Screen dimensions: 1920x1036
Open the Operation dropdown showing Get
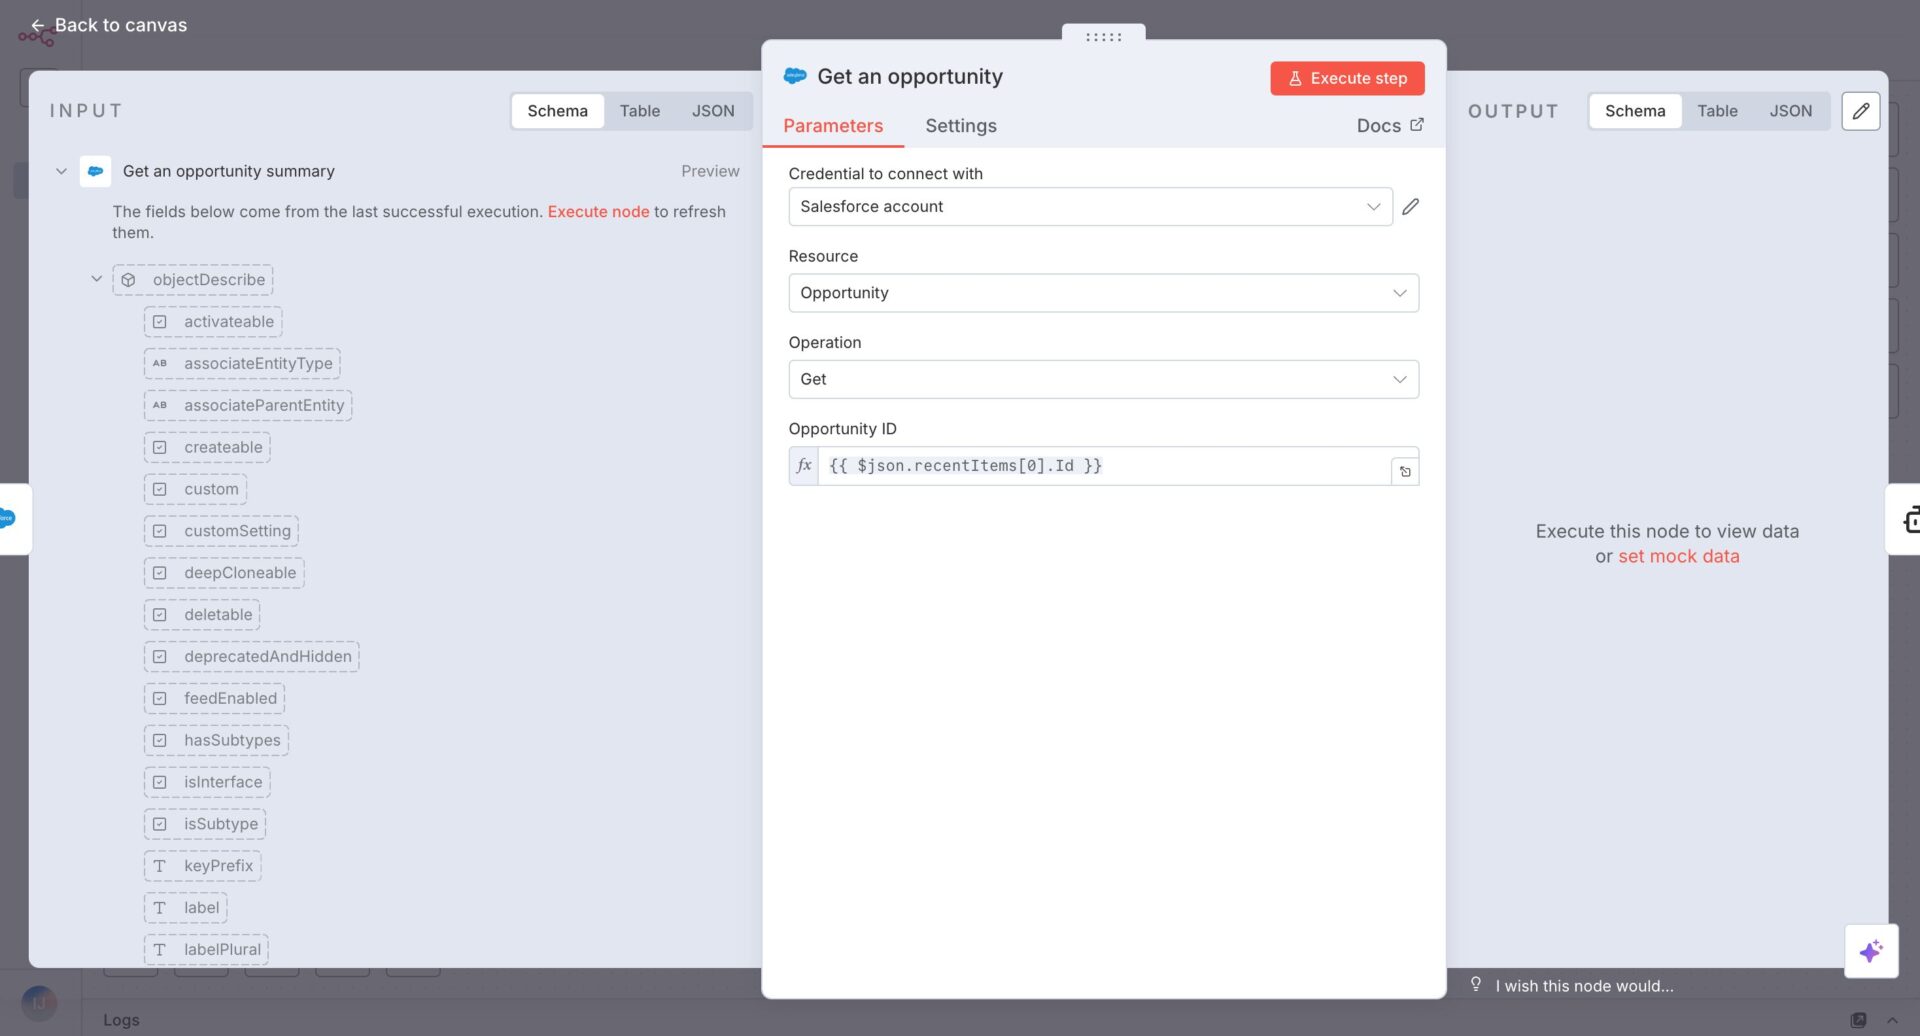[x=1102, y=380]
